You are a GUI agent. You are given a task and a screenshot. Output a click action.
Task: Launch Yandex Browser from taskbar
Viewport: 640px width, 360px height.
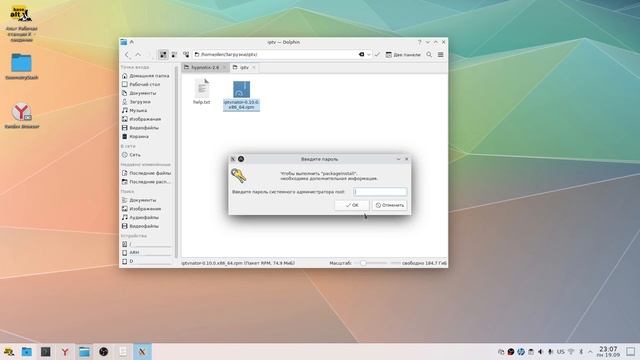pyautogui.click(x=65, y=352)
